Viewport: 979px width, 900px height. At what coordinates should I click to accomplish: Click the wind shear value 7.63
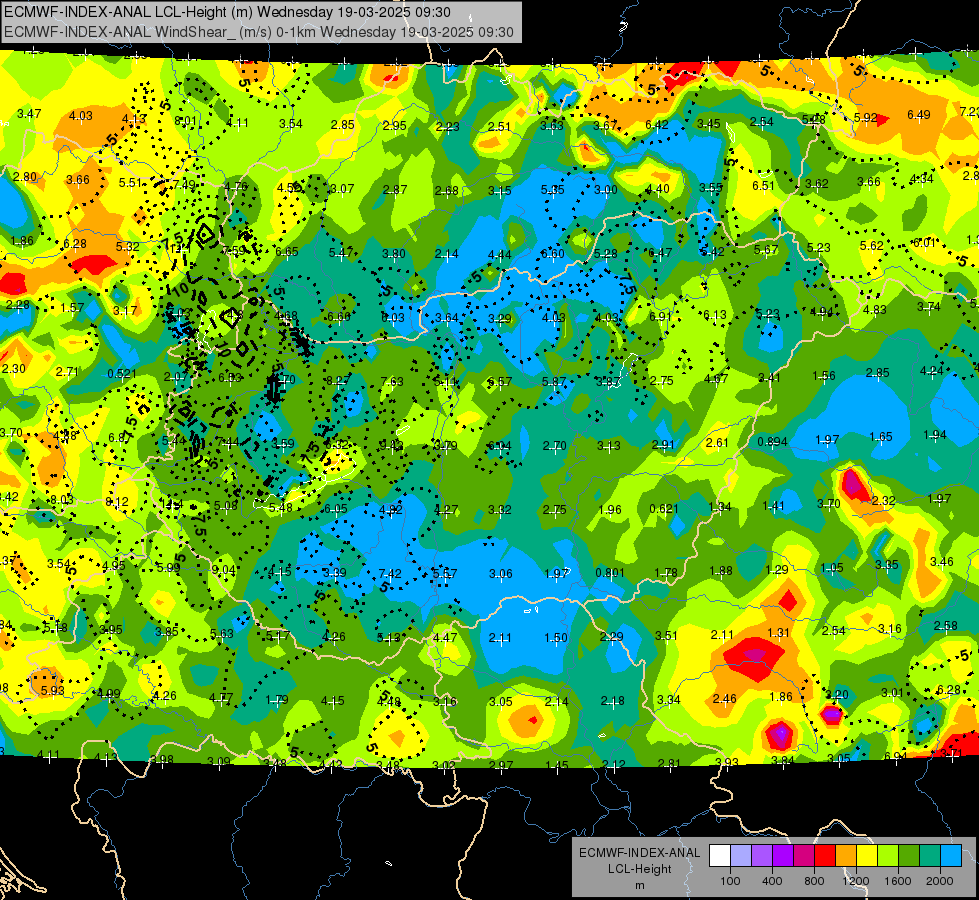point(391,381)
